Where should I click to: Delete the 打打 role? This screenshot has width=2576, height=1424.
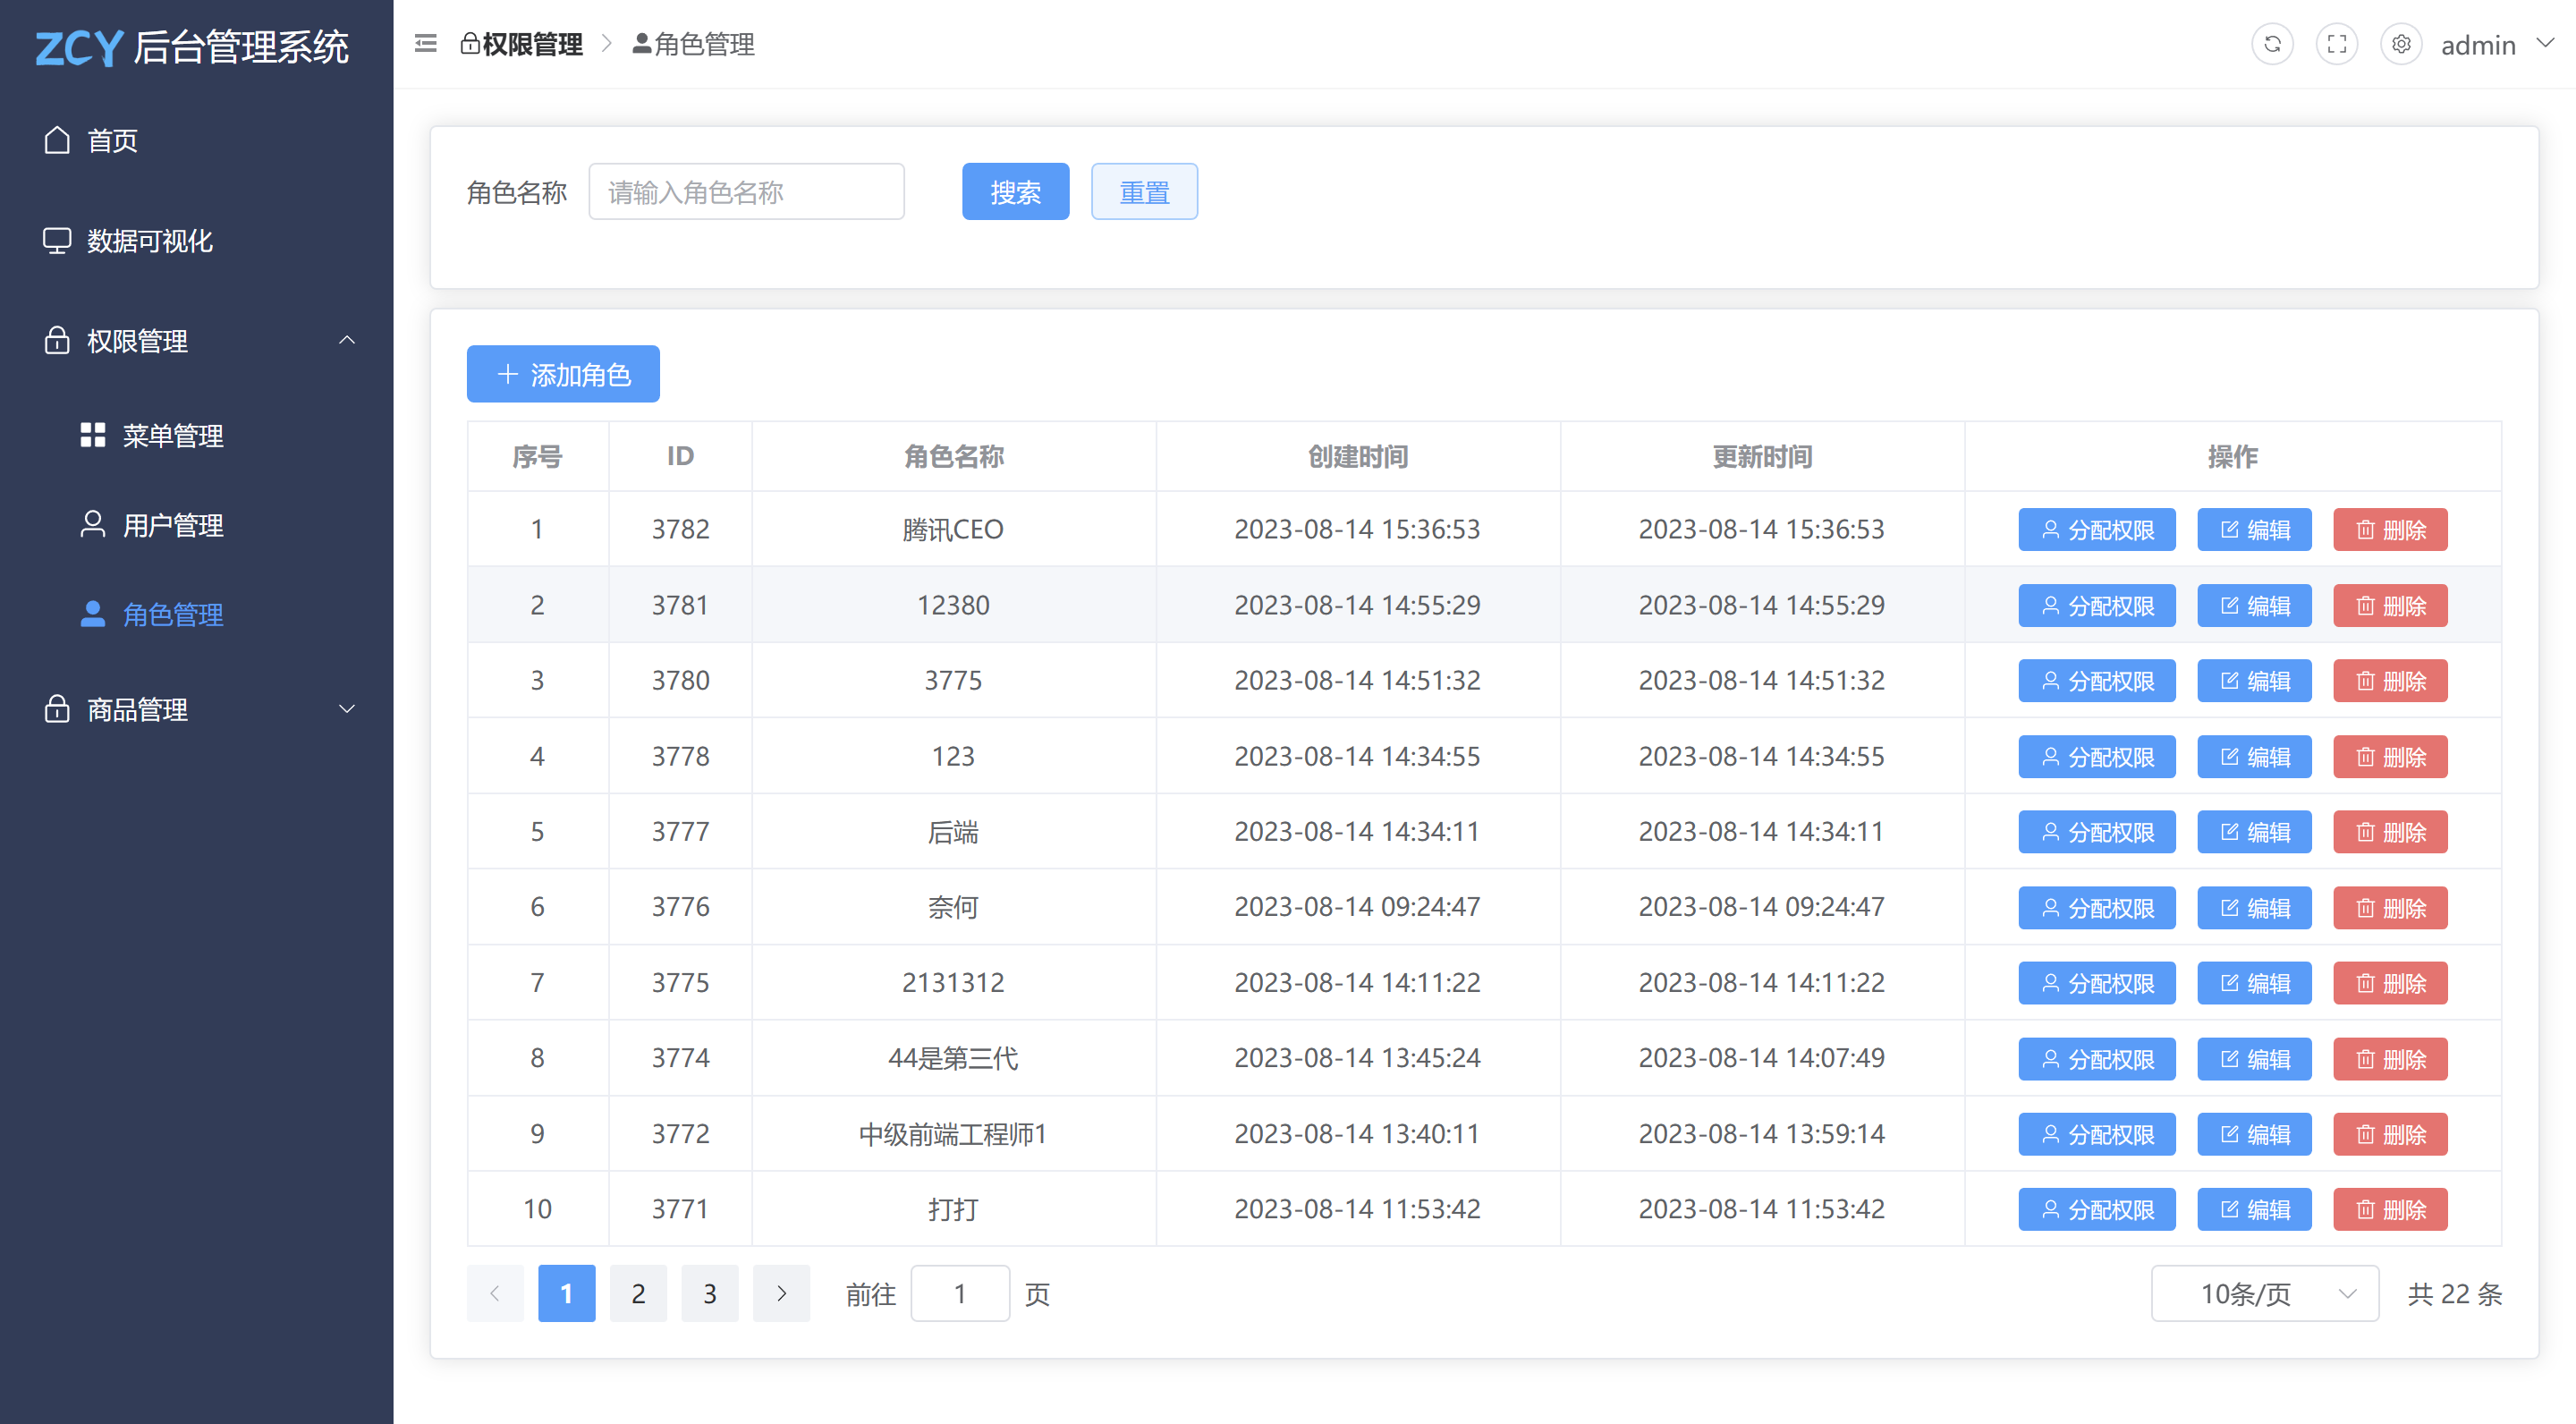(x=2390, y=1210)
